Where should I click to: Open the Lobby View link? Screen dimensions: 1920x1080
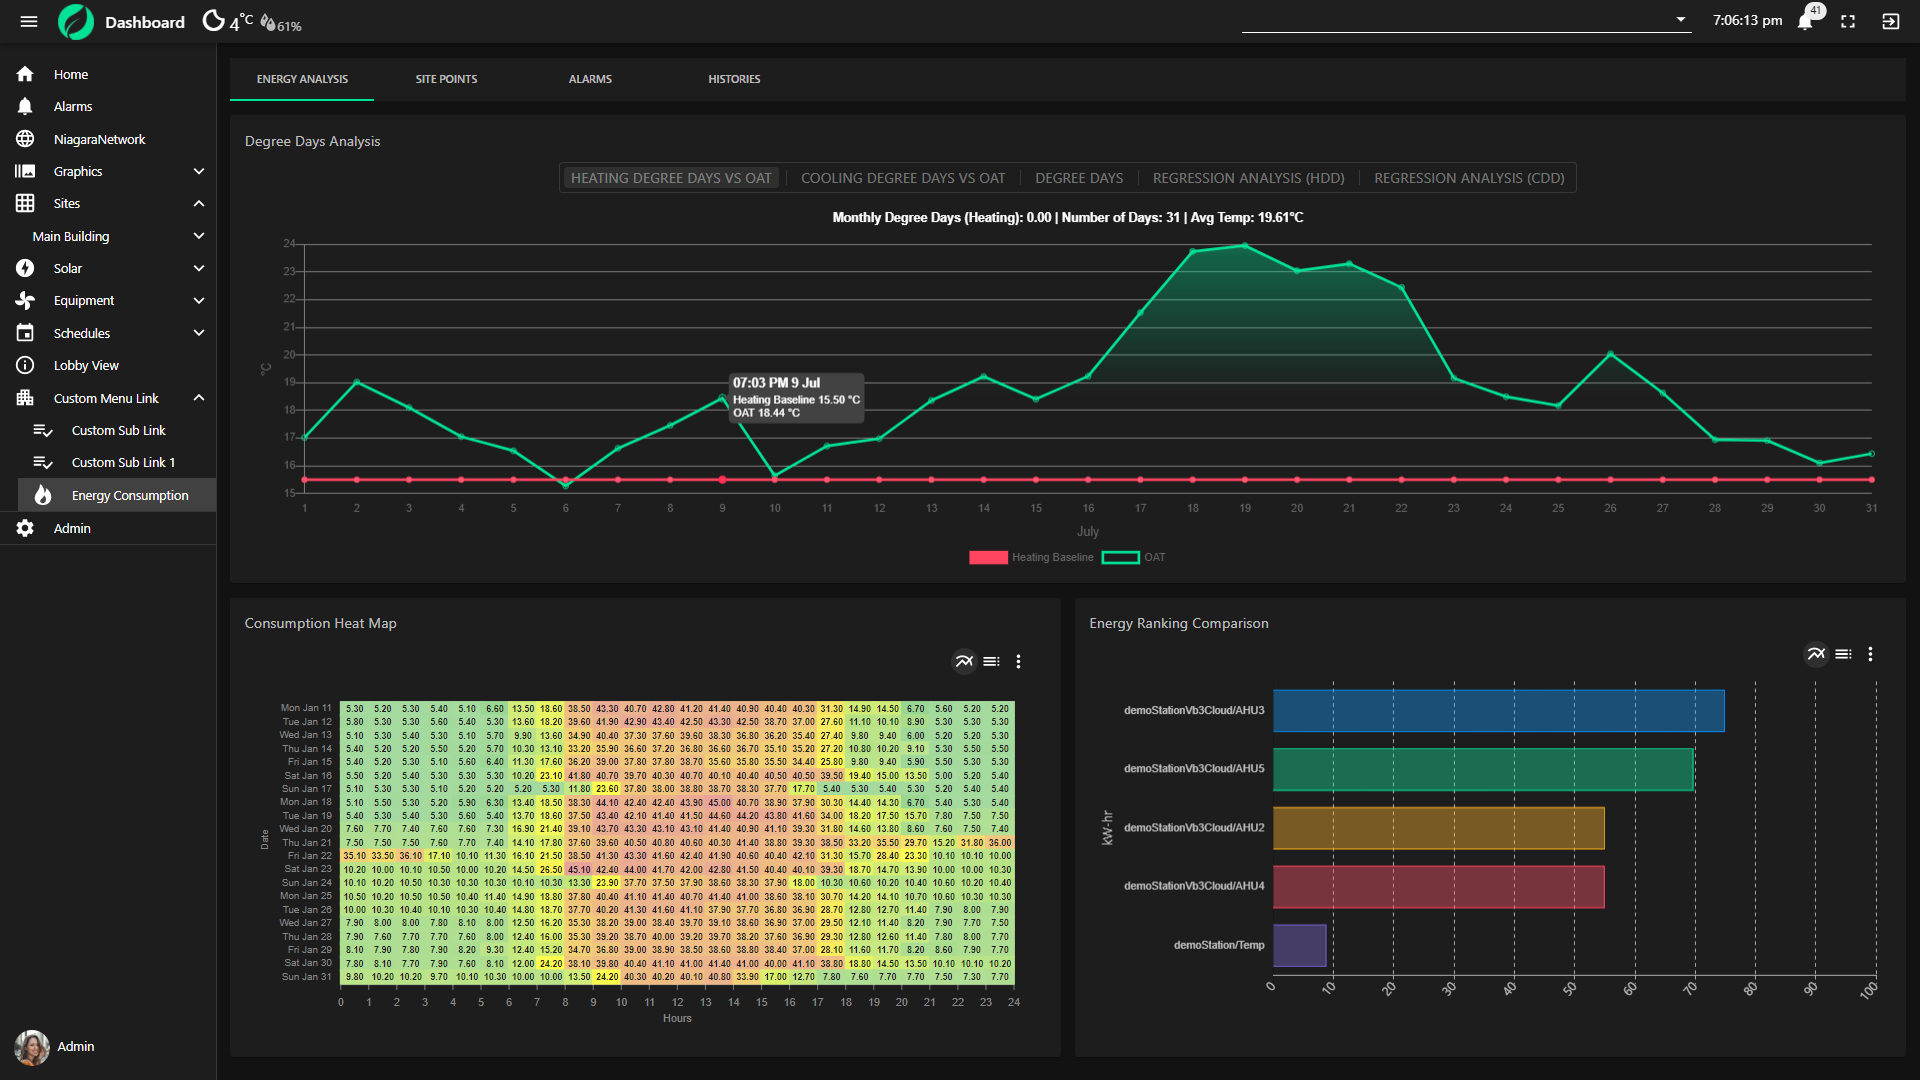click(86, 365)
